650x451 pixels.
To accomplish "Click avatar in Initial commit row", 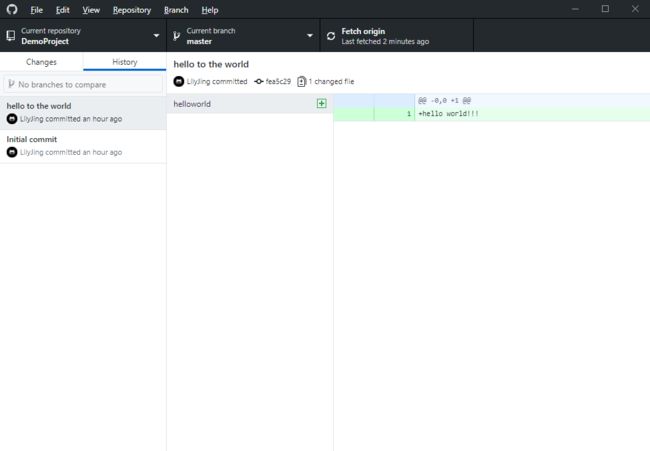I will 12,152.
